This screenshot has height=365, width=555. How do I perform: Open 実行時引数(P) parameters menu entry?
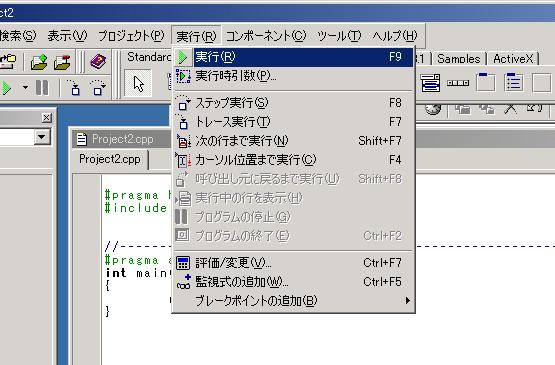tap(293, 76)
